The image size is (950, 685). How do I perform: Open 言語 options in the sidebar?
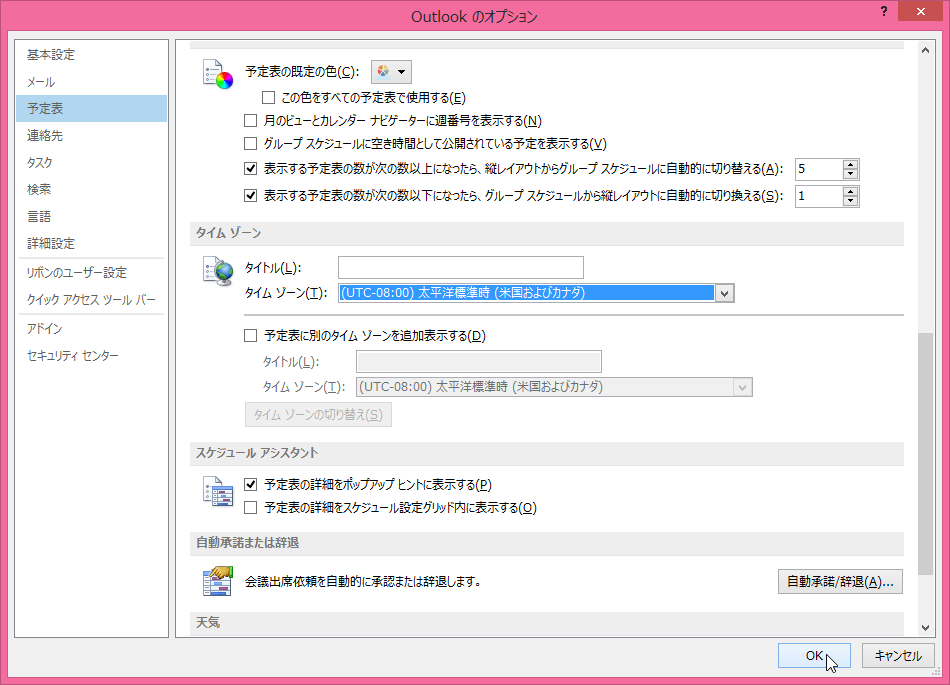91,216
